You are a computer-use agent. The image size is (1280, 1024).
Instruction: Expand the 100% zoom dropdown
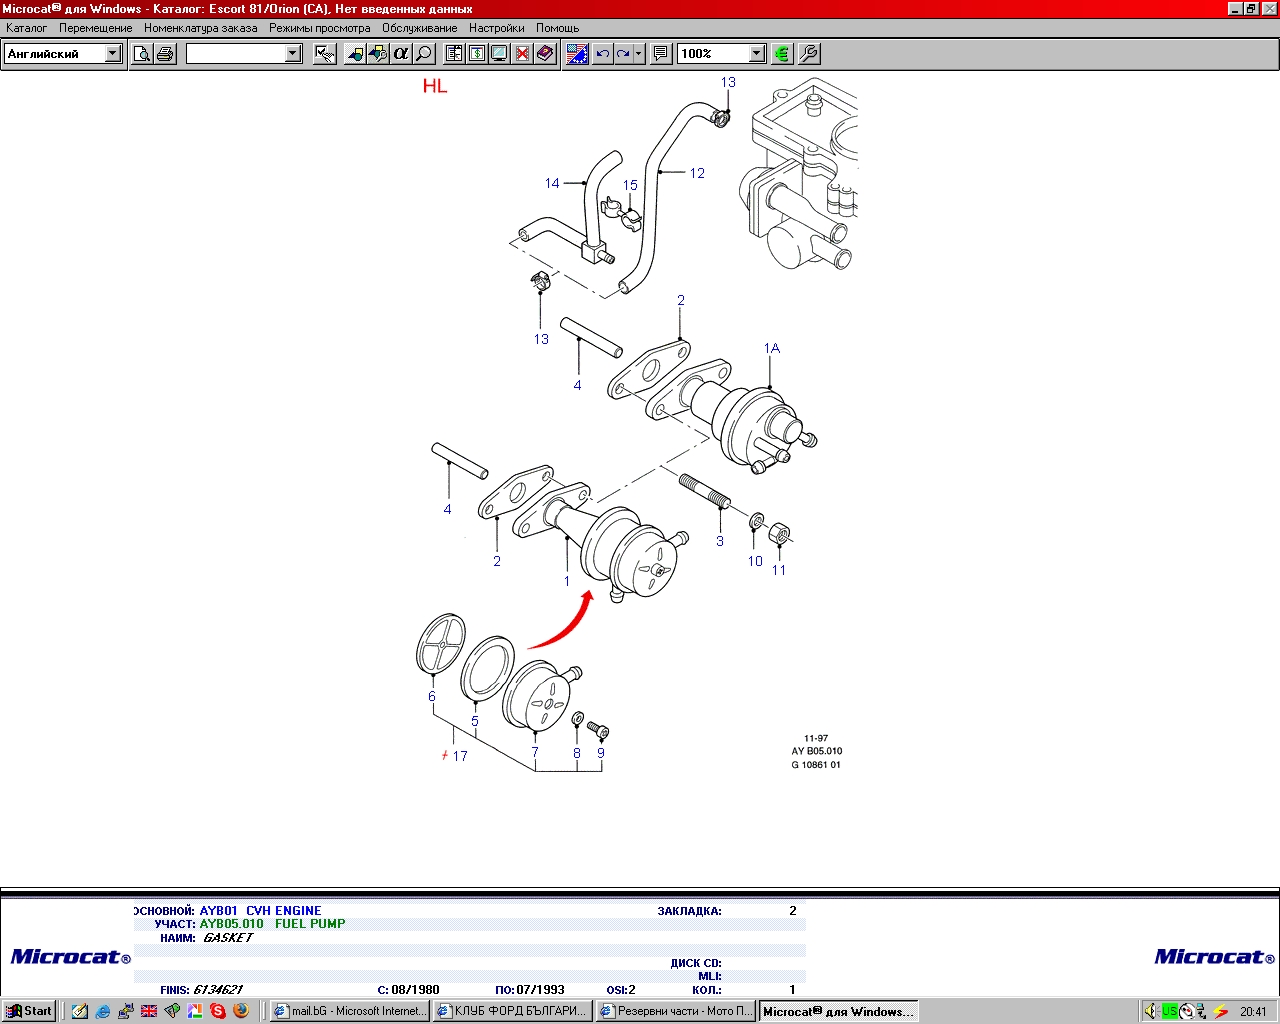coord(757,54)
